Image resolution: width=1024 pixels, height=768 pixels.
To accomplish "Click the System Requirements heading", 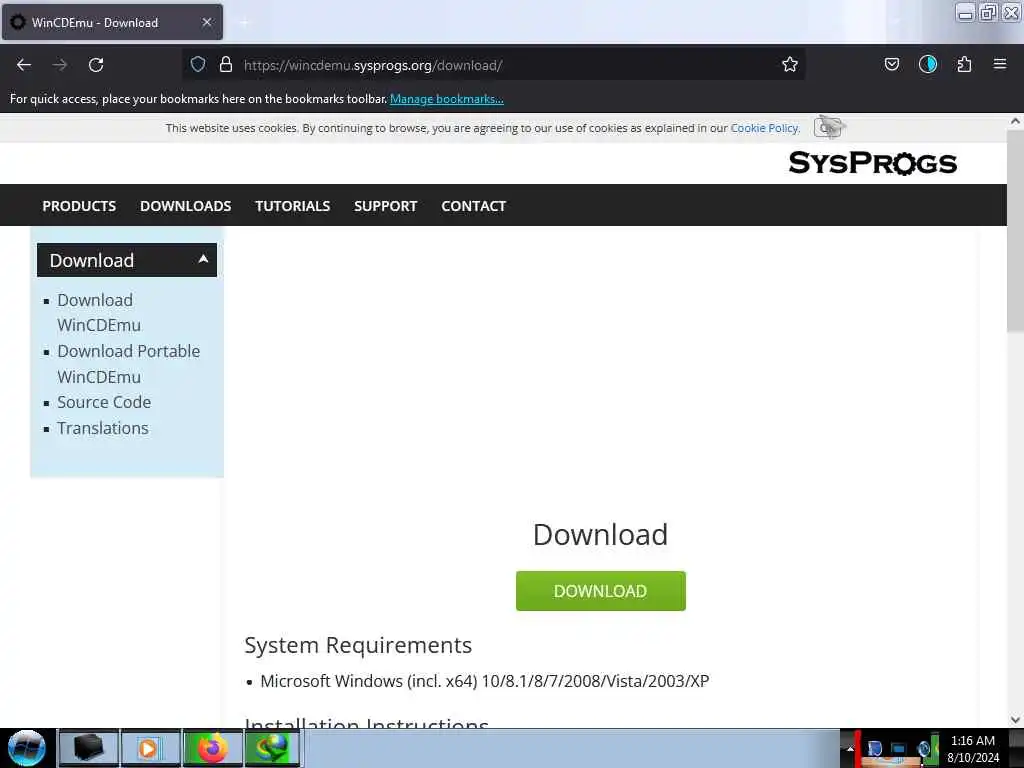I will 358,645.
